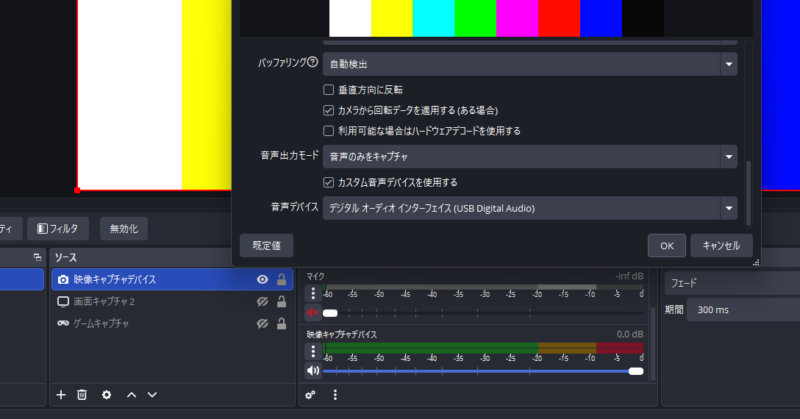Hide the 映像キャプチャデバイス source via eye icon
The height and width of the screenshot is (419, 800).
[x=262, y=280]
